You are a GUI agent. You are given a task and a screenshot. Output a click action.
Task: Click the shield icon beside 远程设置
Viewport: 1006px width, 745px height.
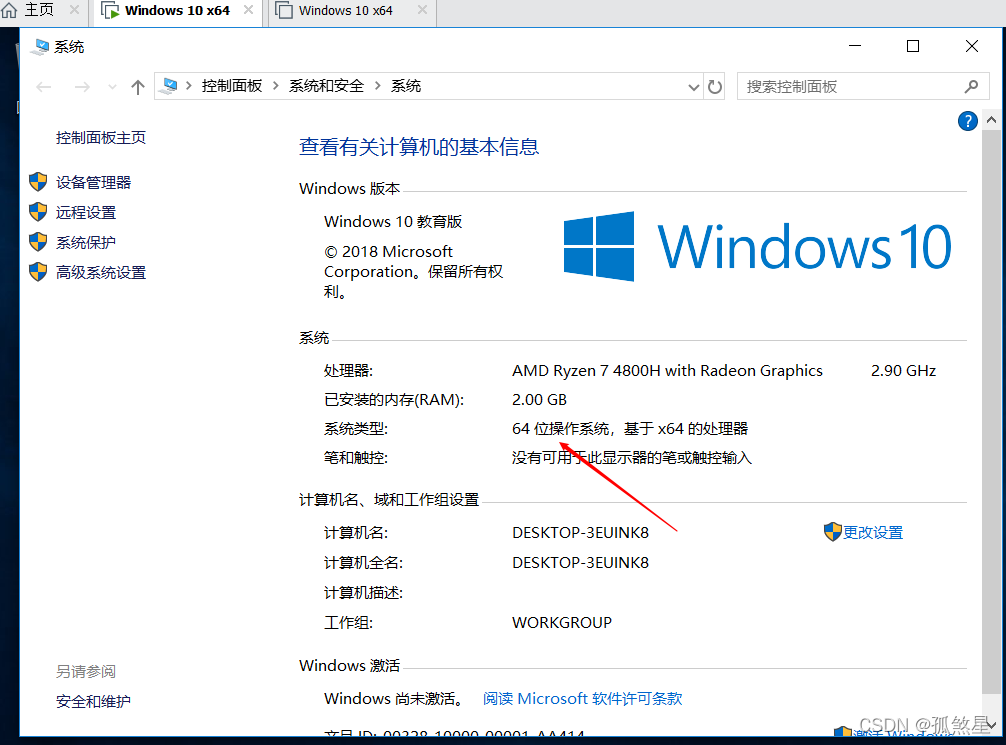(38, 212)
